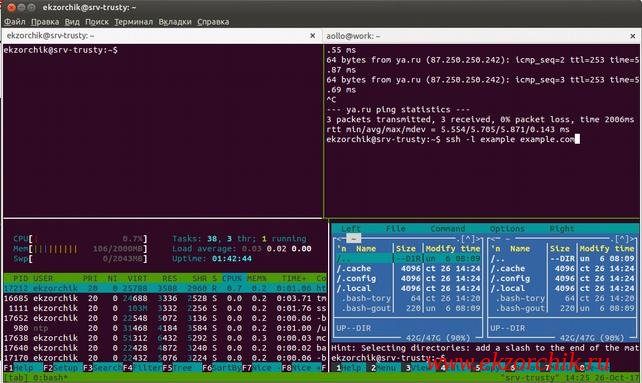Viewport: 642px width, 383px height.
Task: Sort htop by VIRT column header
Action: [137, 278]
